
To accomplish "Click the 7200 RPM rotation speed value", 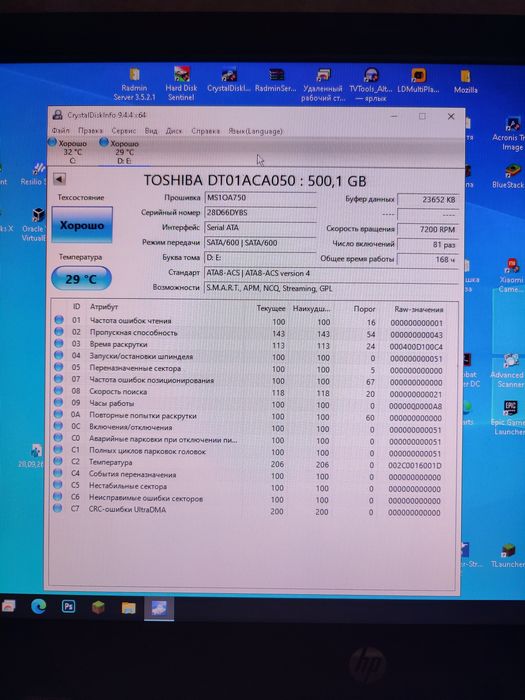I will [427, 229].
